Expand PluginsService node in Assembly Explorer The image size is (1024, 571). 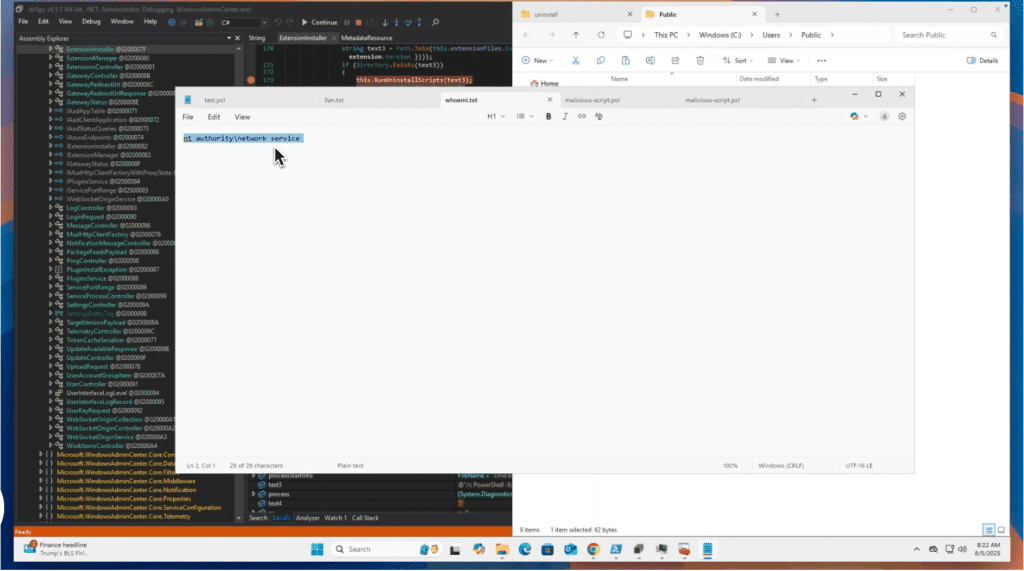point(50,278)
